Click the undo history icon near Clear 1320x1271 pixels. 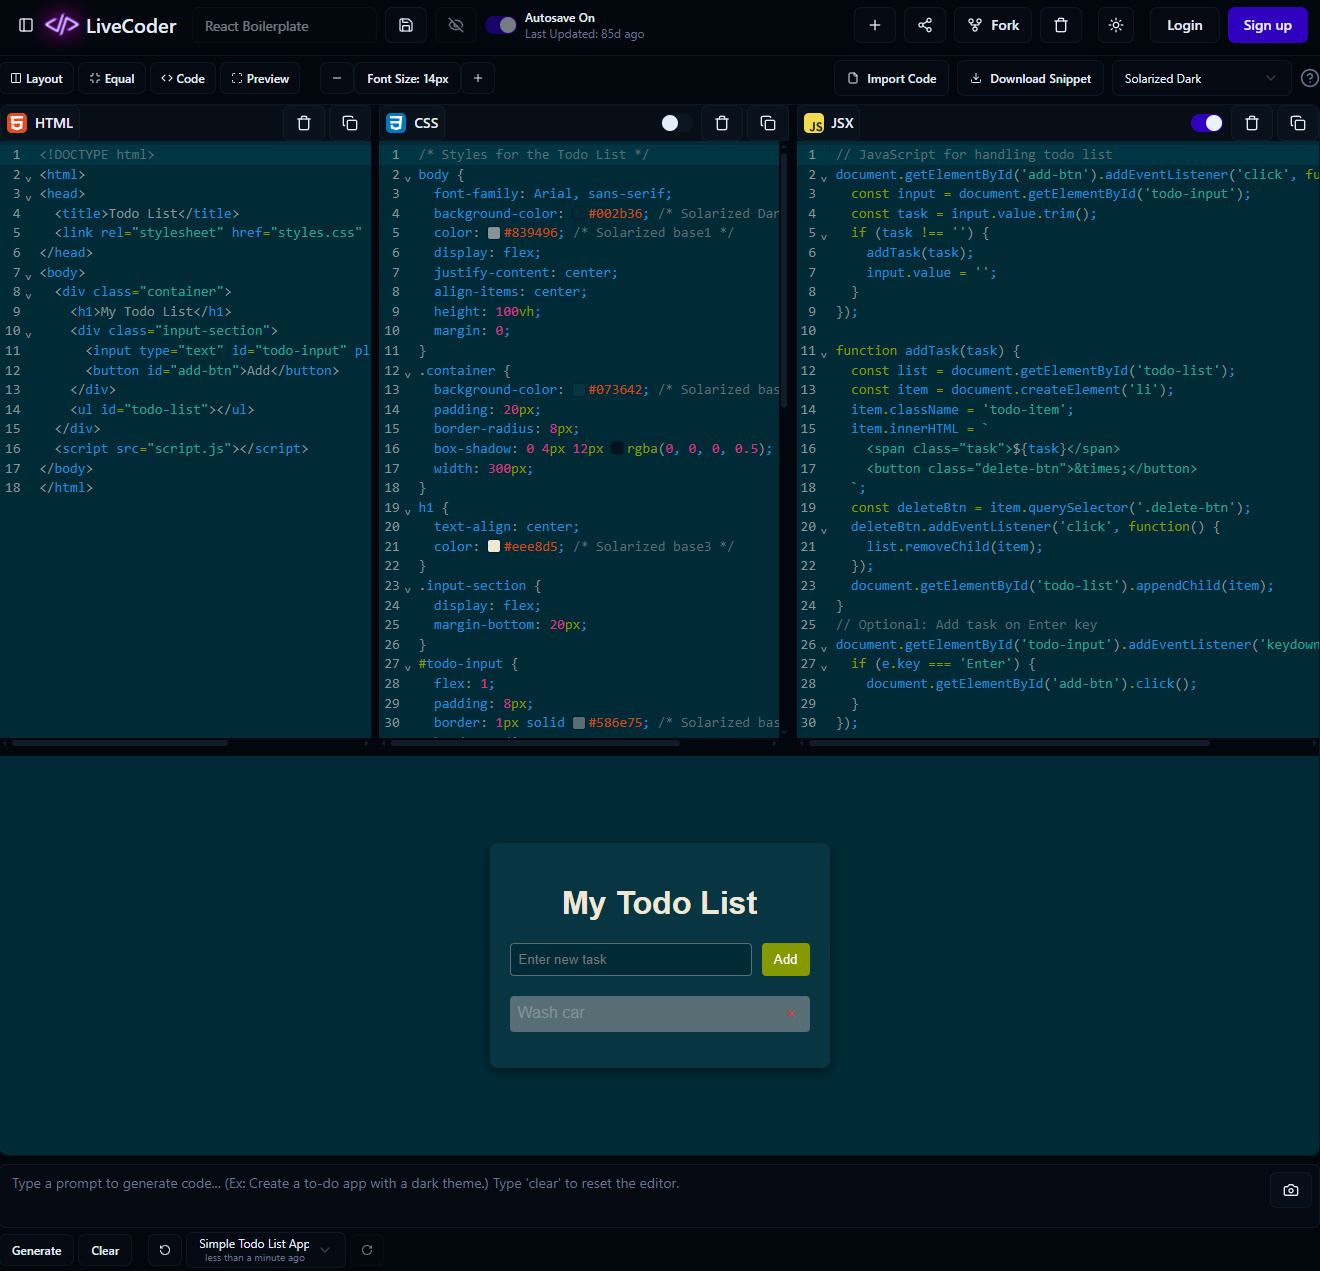165,1250
